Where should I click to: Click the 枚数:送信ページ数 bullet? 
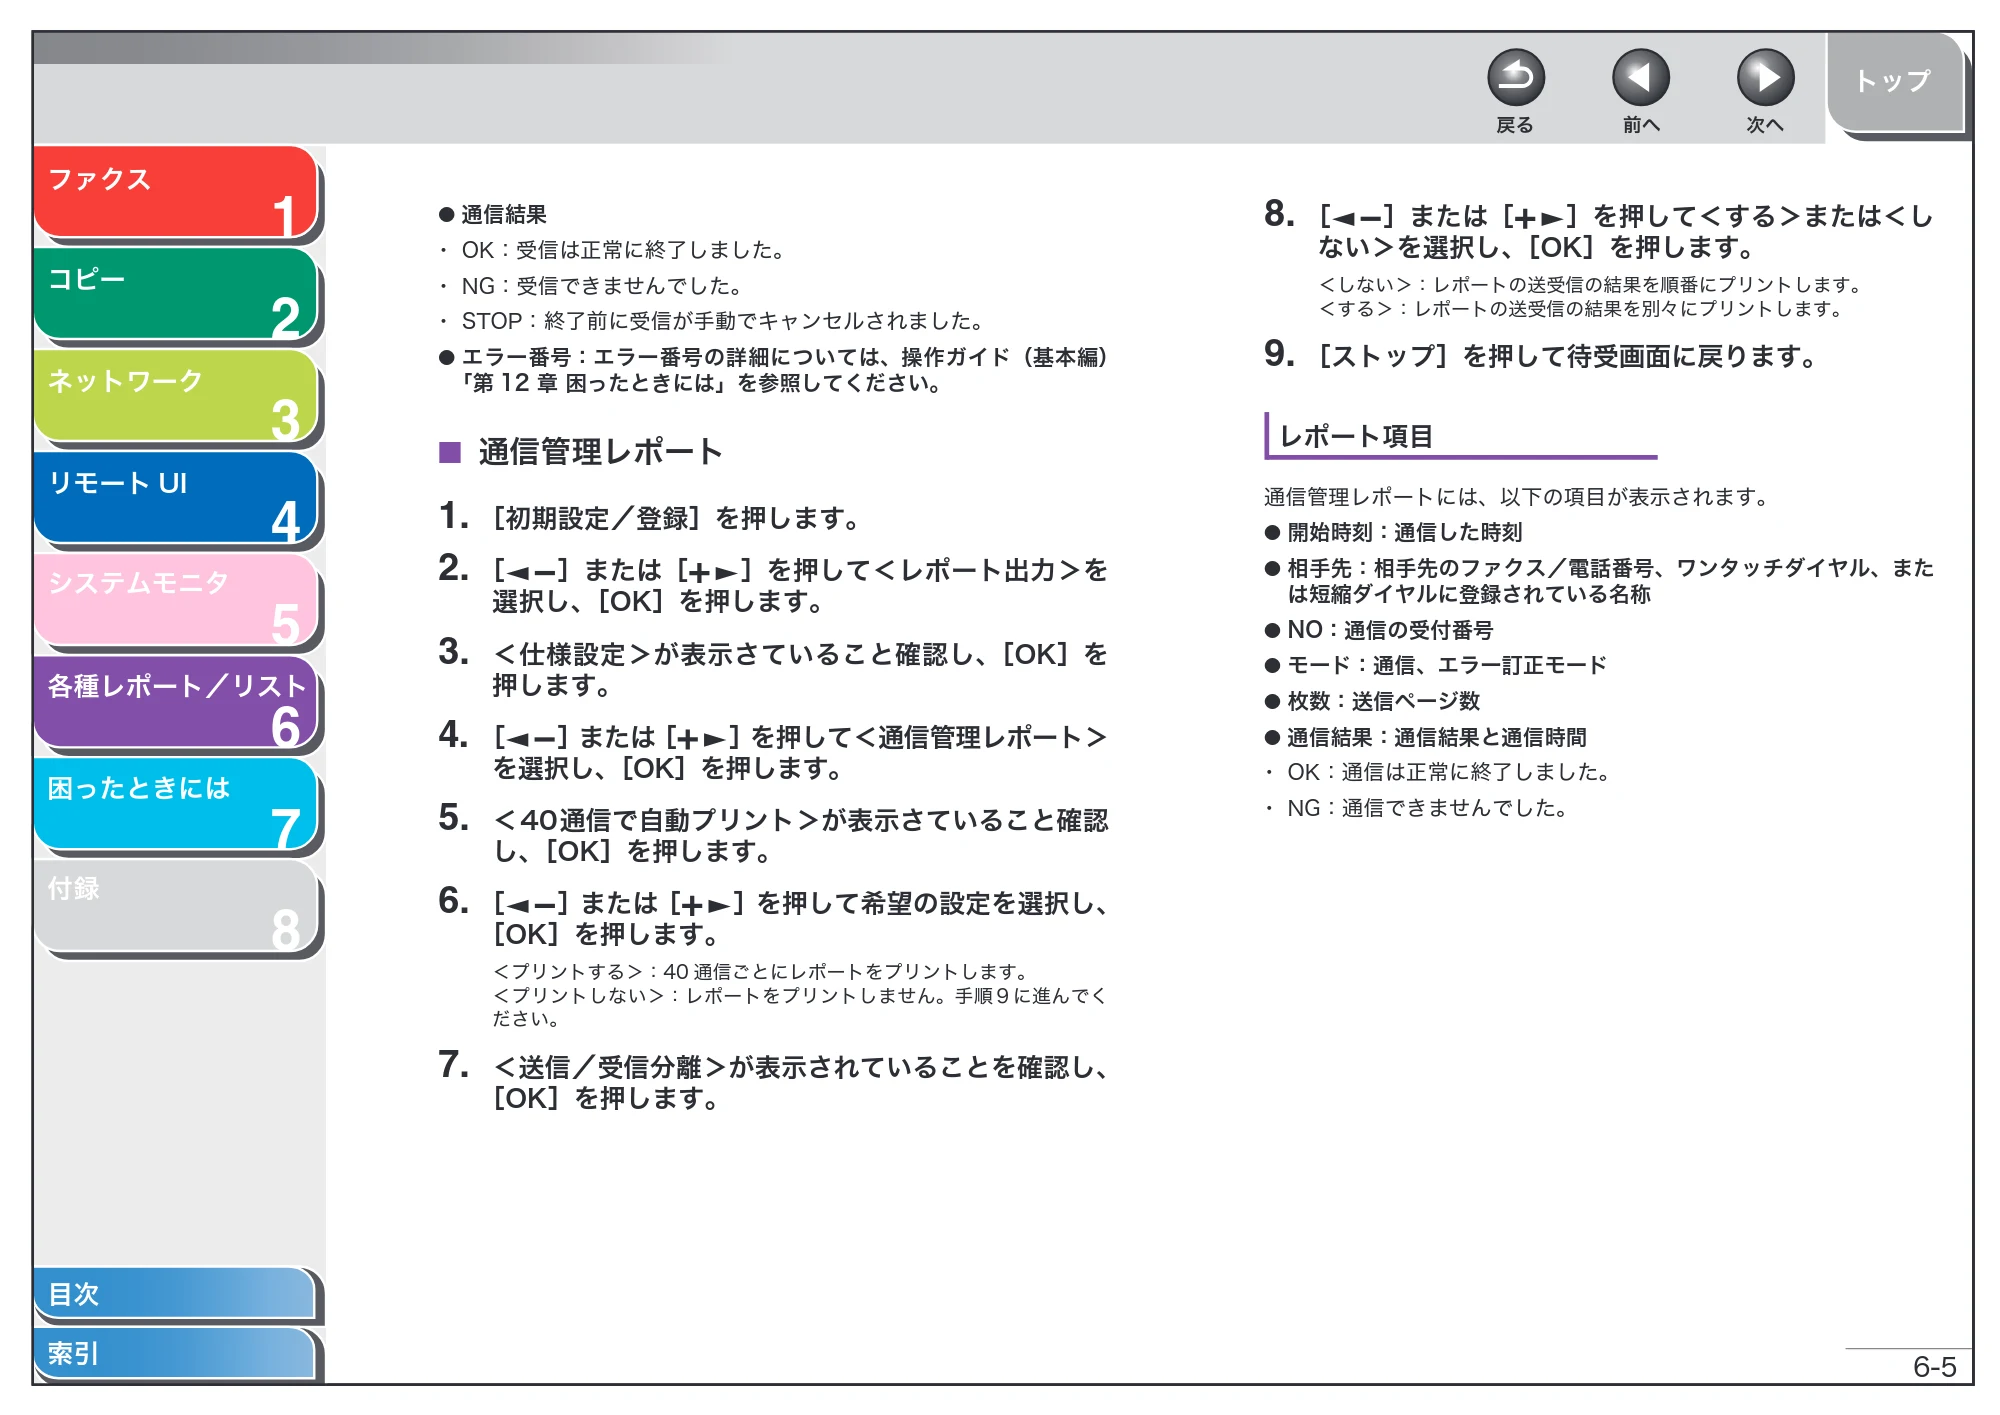(1372, 701)
